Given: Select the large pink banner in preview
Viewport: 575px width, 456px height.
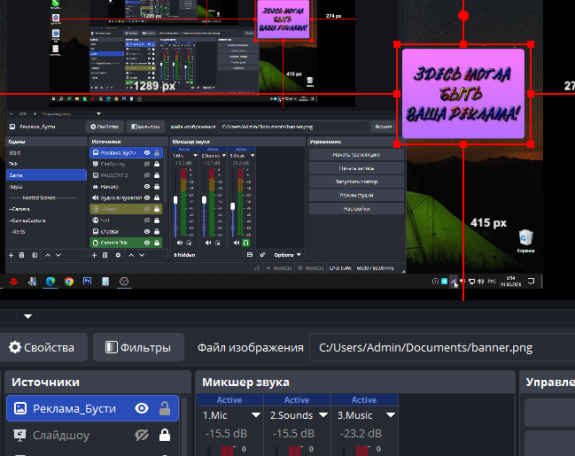Looking at the screenshot, I should click(x=463, y=94).
